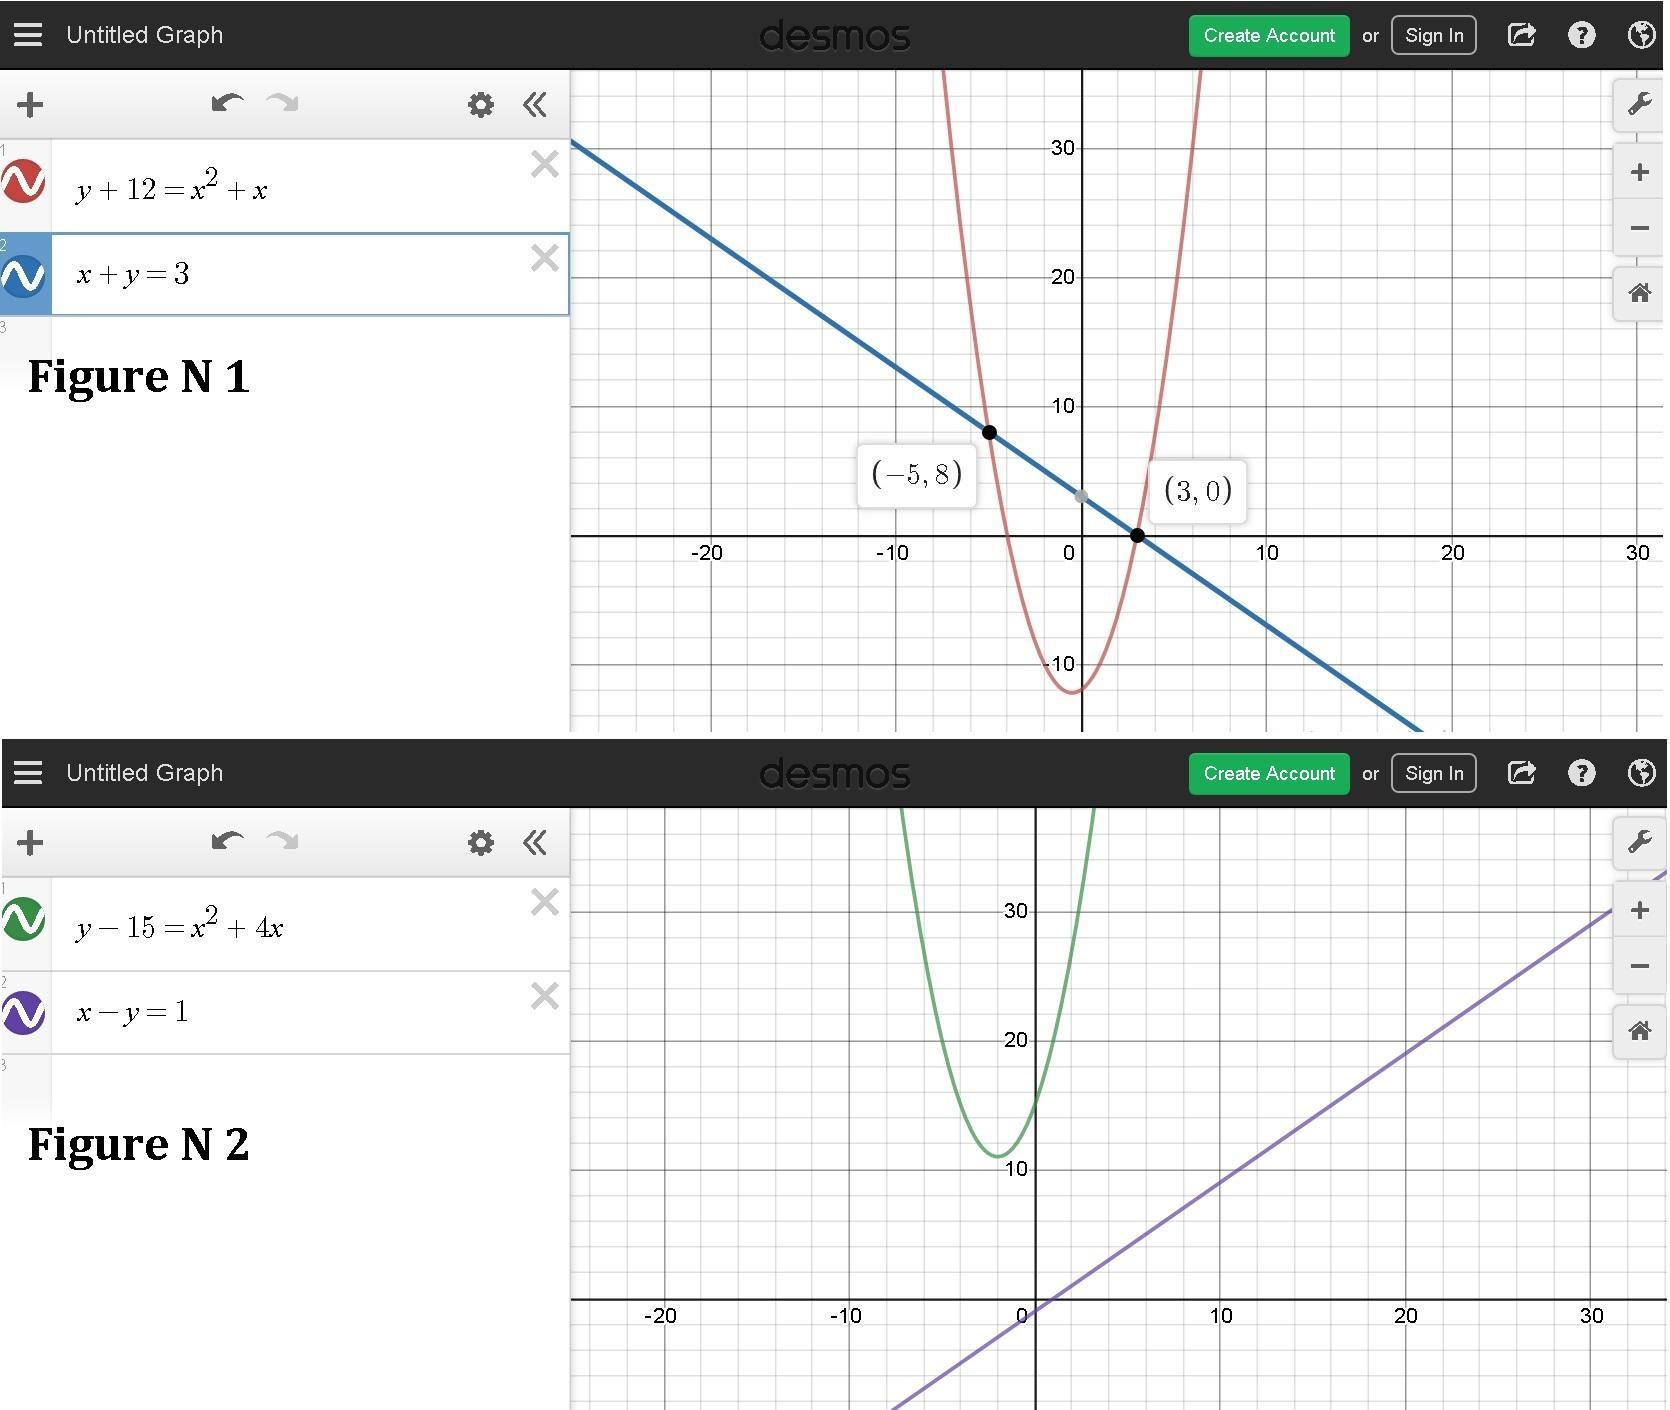Zoom in on the lower graph
1670x1410 pixels.
point(1639,910)
